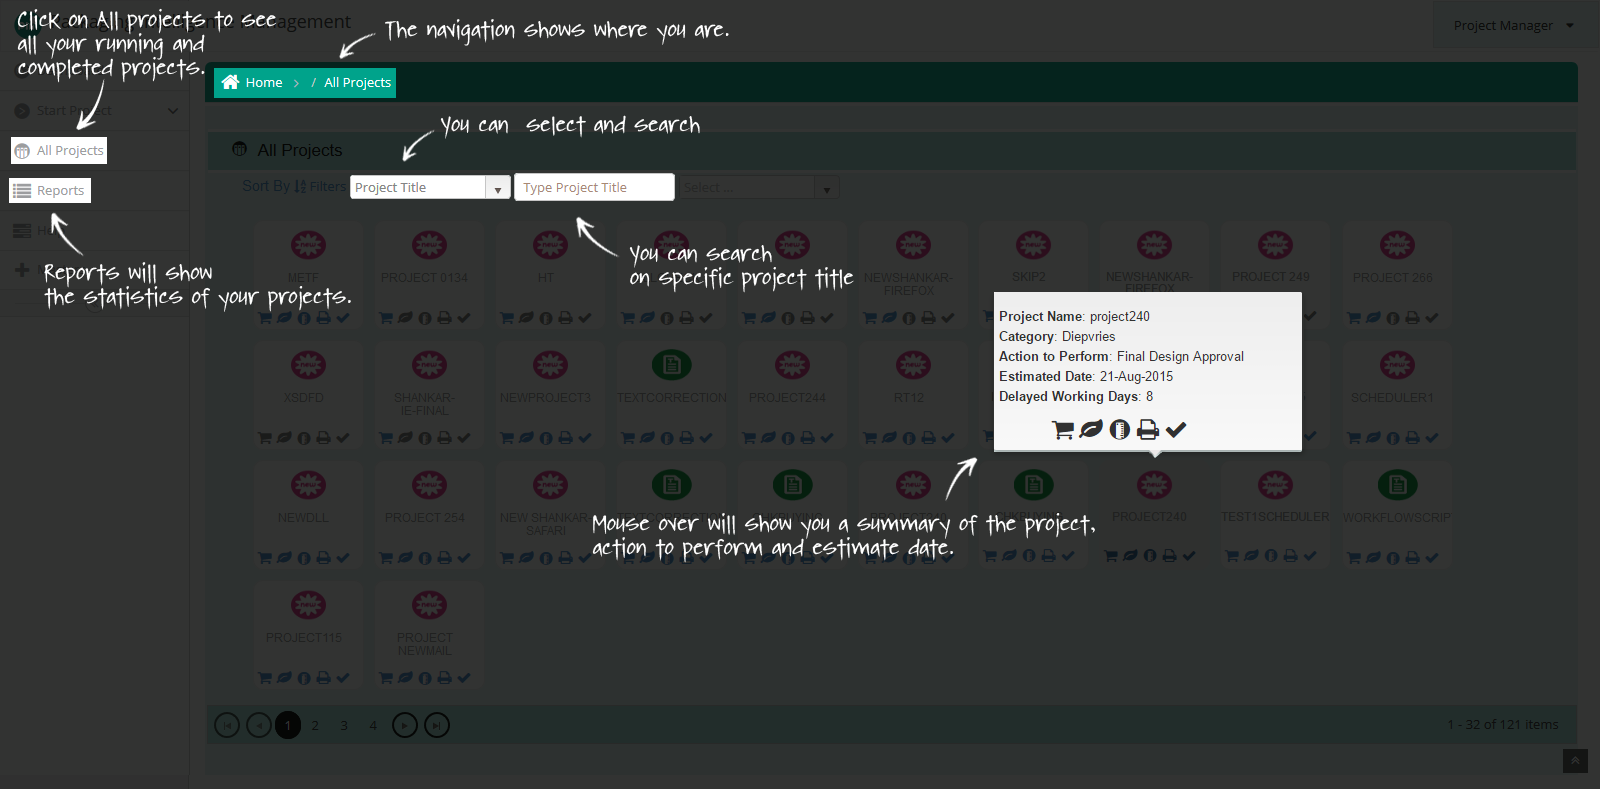Viewport: 1600px width, 789px height.
Task: Select page 1 in pagination
Action: point(288,725)
